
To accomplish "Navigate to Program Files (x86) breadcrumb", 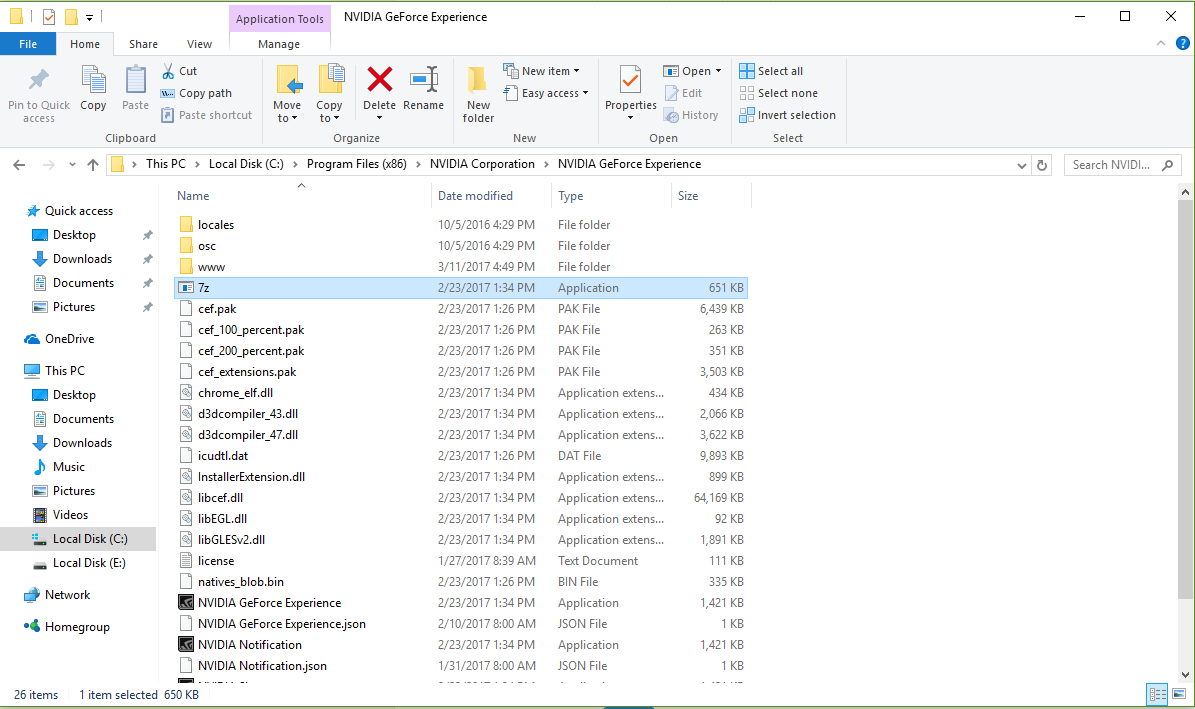I will point(357,164).
